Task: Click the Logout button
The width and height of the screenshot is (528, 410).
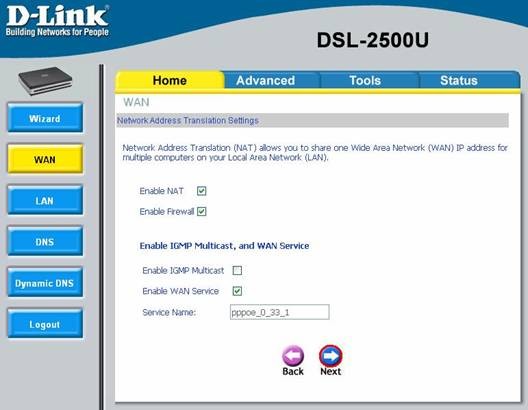Action: click(45, 324)
